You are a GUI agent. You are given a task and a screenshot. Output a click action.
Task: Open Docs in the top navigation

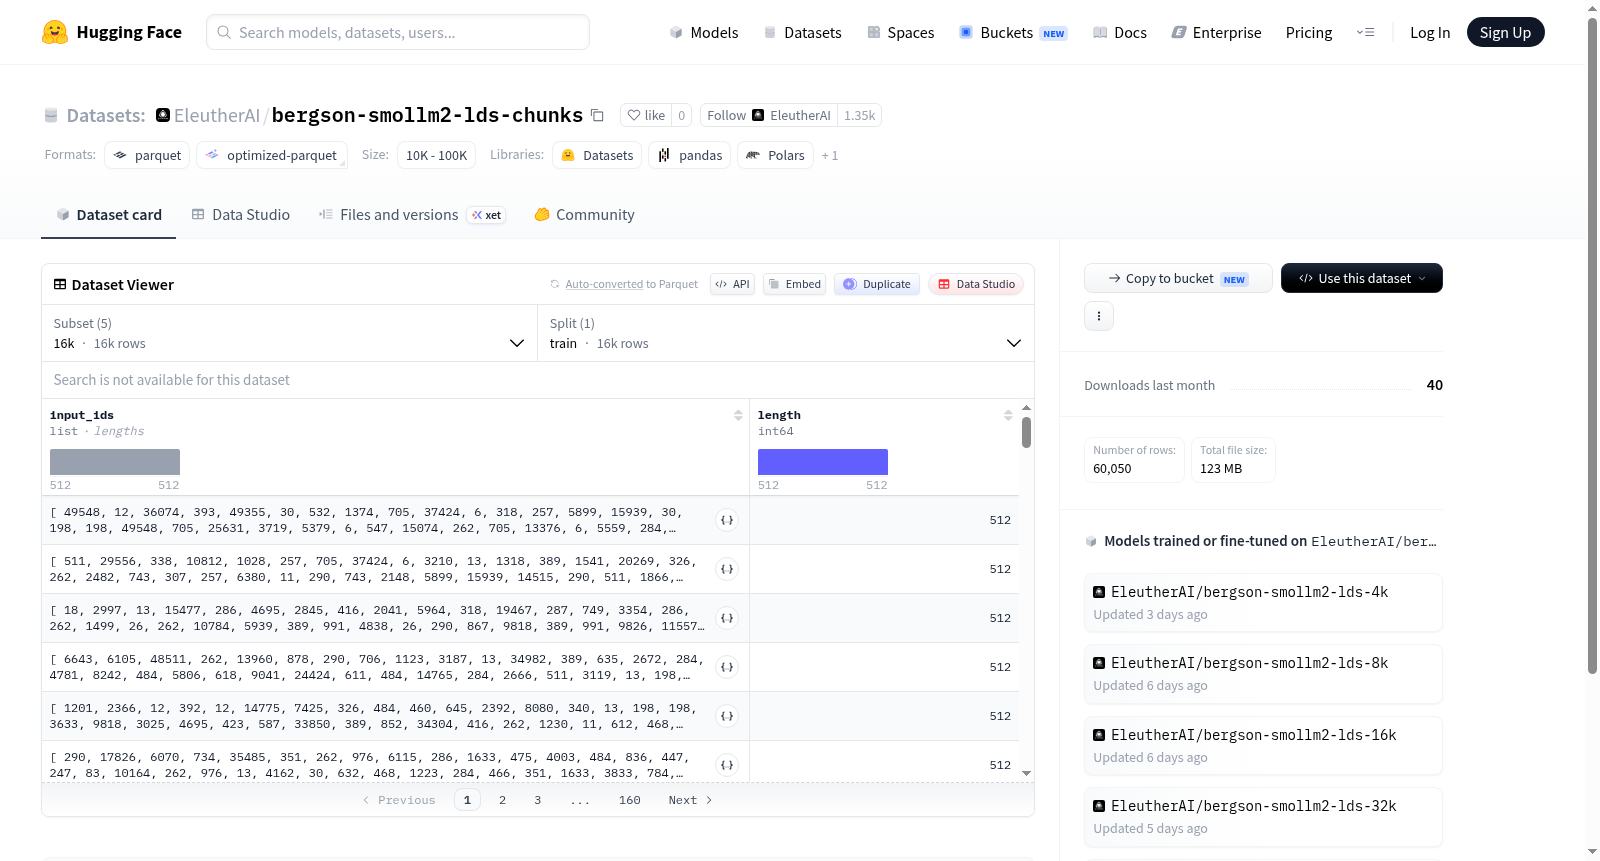click(x=1120, y=33)
